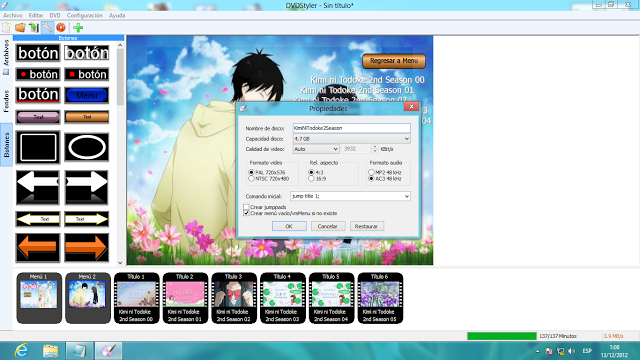
Task: Open the Archivo menu
Action: 13,16
